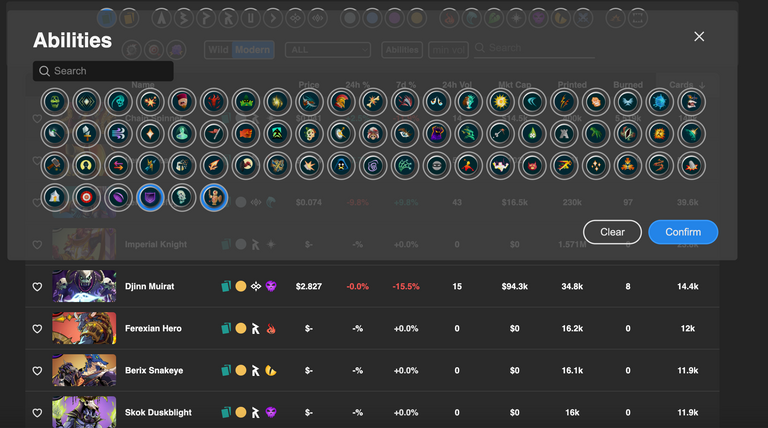Viewport: 768px width, 428px height.
Task: Select the blue spiky orb ability
Action: point(660,102)
